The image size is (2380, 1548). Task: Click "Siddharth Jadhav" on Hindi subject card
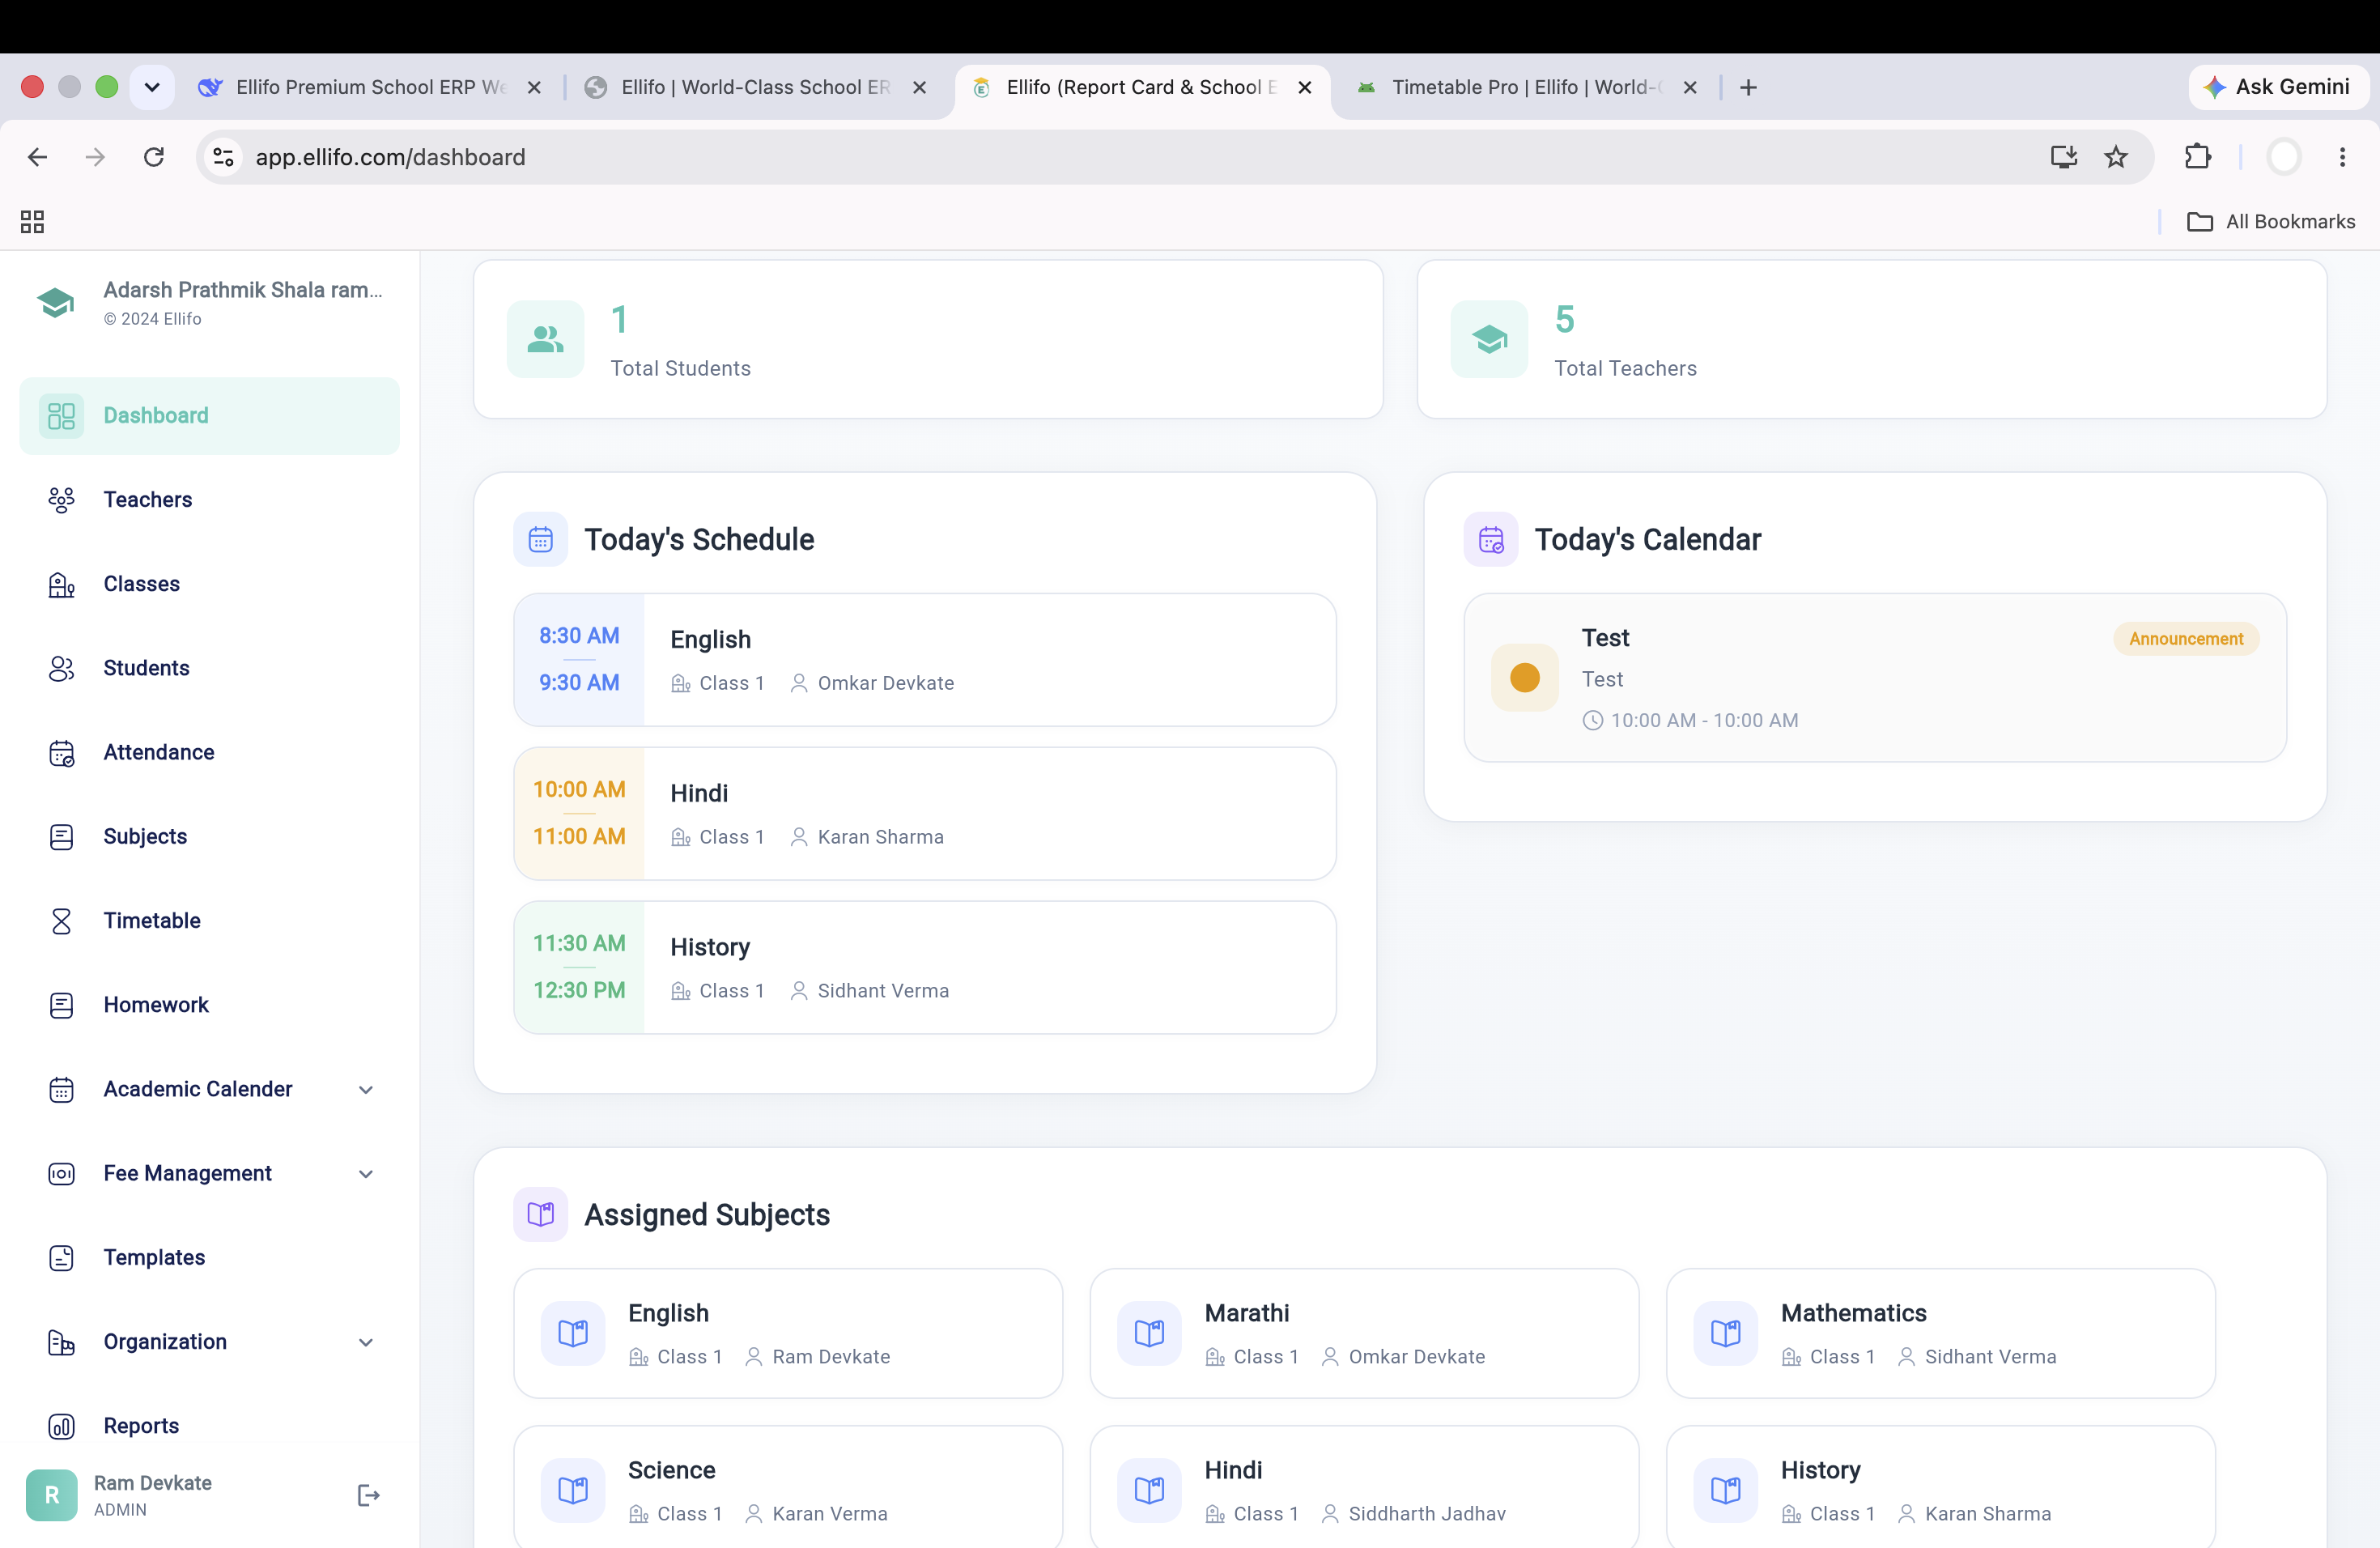tap(1427, 1514)
